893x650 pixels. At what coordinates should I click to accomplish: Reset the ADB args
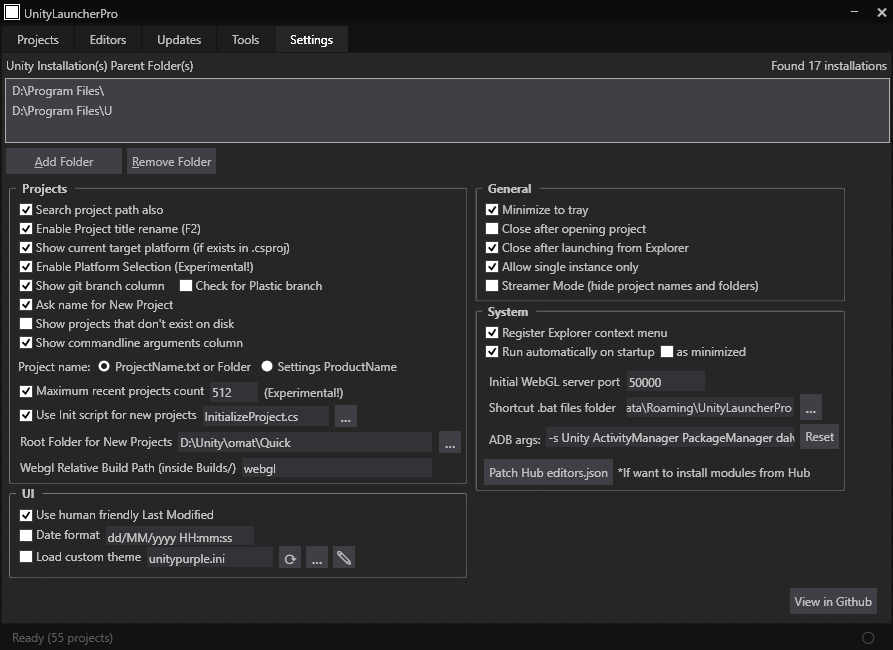pos(819,437)
